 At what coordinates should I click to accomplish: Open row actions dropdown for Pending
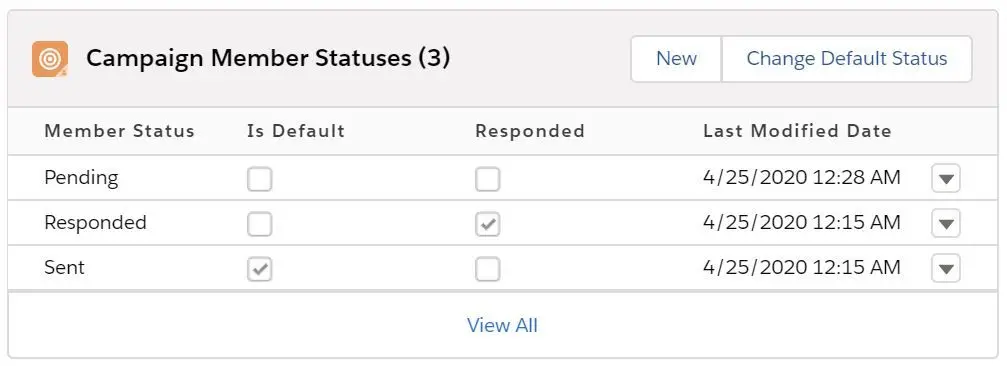click(945, 179)
